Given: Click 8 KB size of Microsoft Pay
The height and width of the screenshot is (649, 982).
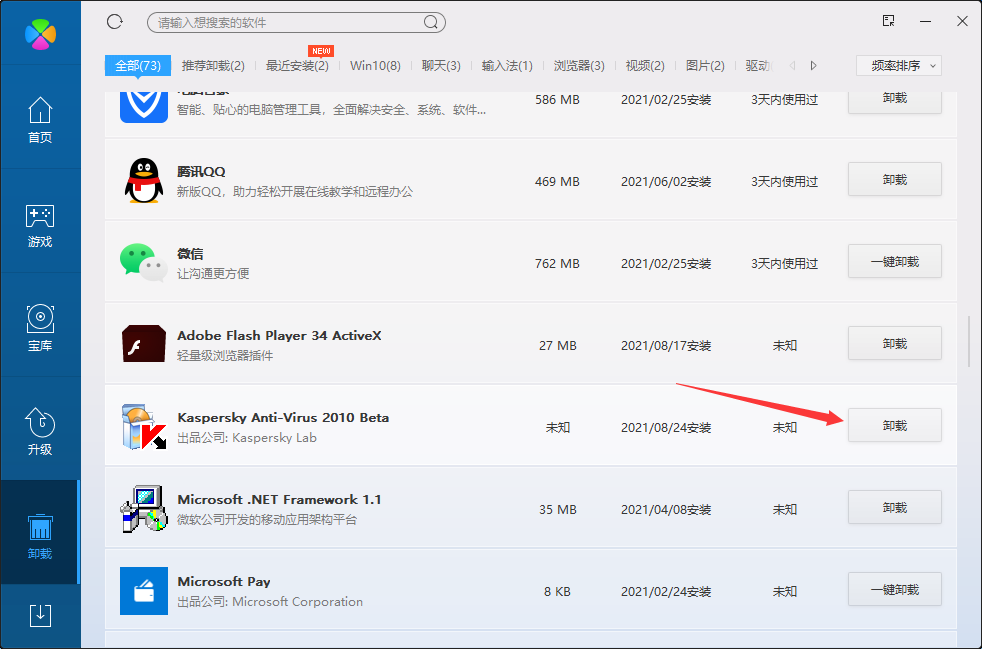Looking at the screenshot, I should 557,592.
